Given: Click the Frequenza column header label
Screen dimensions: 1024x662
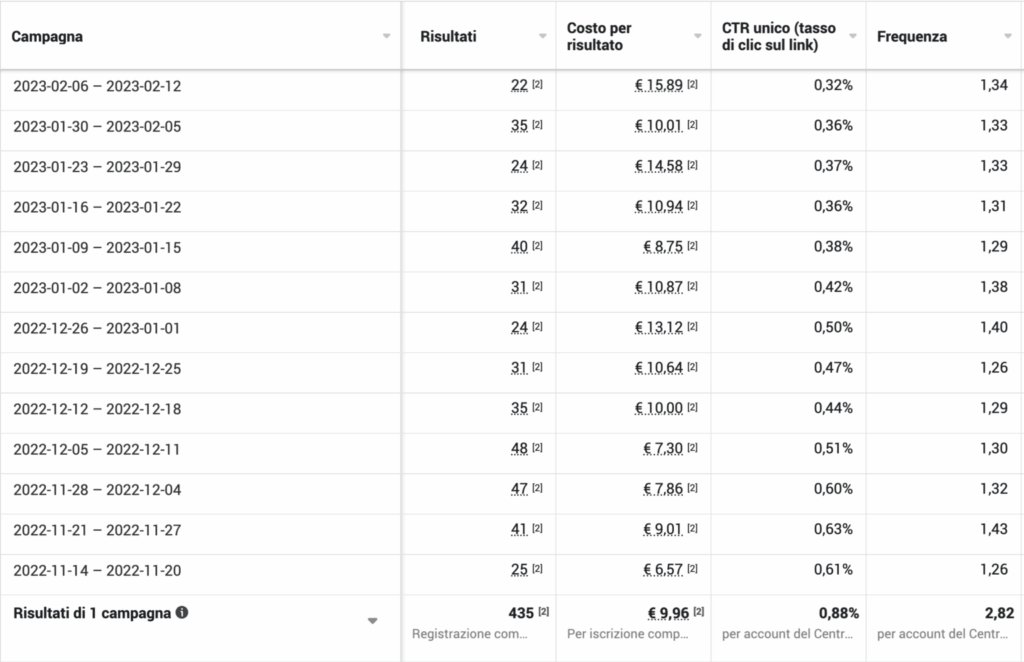Looking at the screenshot, I should 911,37.
